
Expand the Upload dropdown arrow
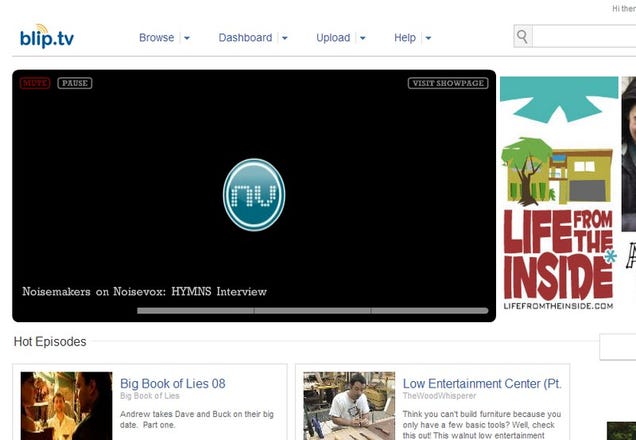pyautogui.click(x=363, y=38)
